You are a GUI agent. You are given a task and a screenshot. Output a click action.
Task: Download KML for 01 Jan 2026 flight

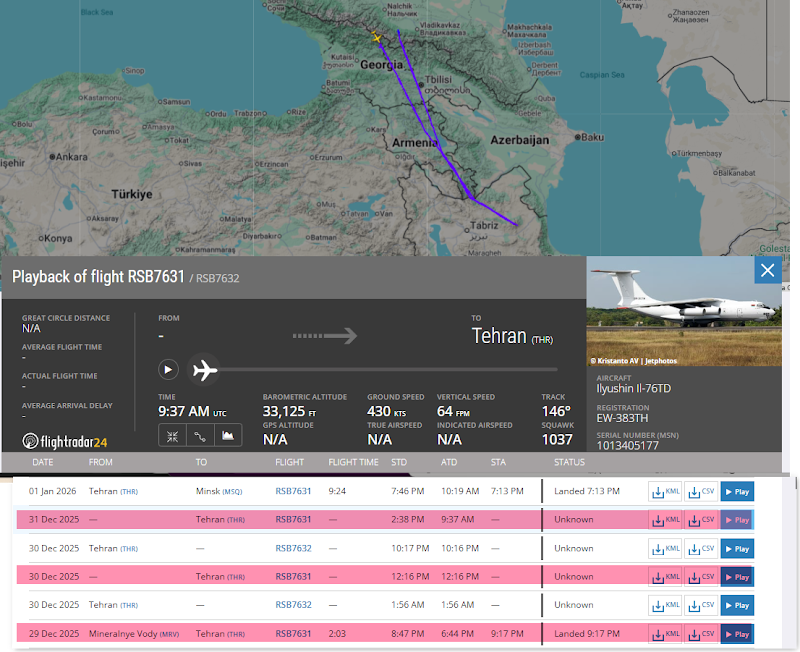(666, 491)
